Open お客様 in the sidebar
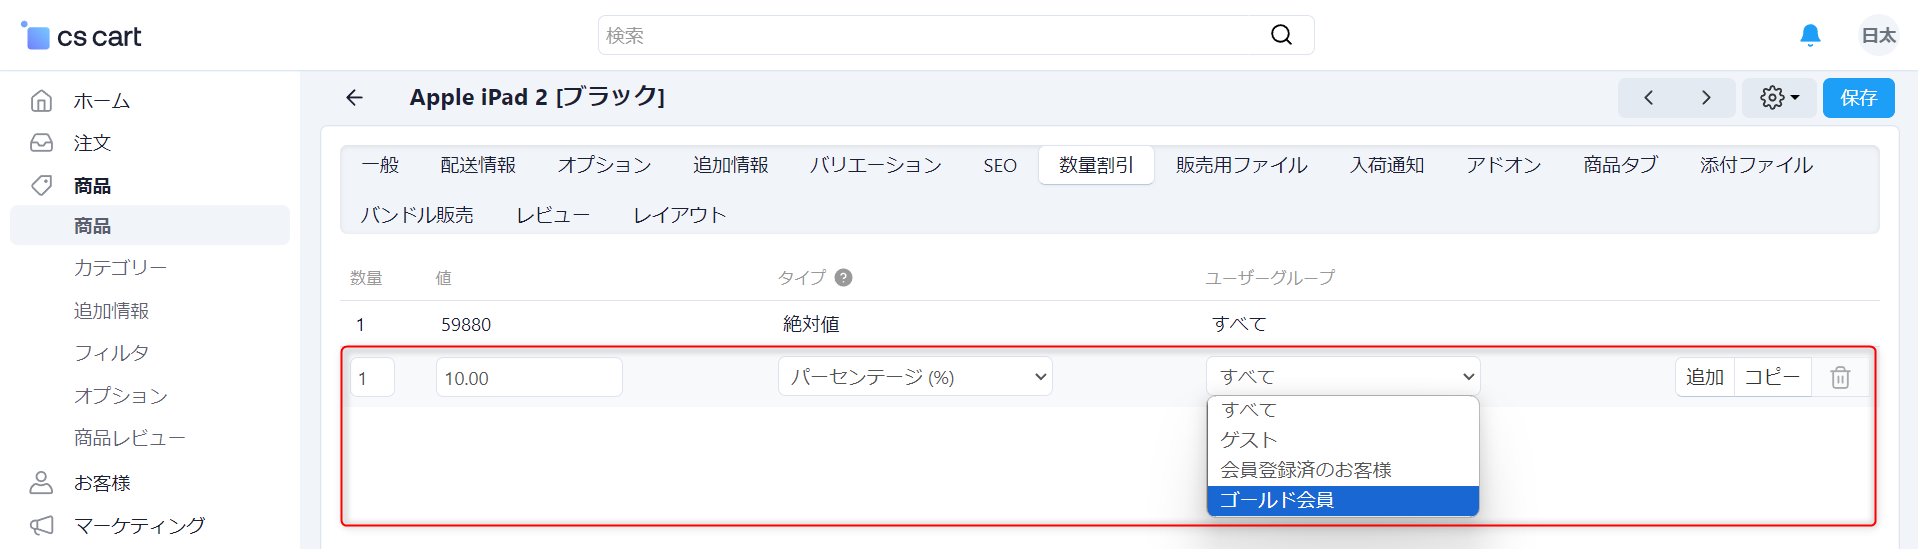The image size is (1918, 549). [x=102, y=483]
